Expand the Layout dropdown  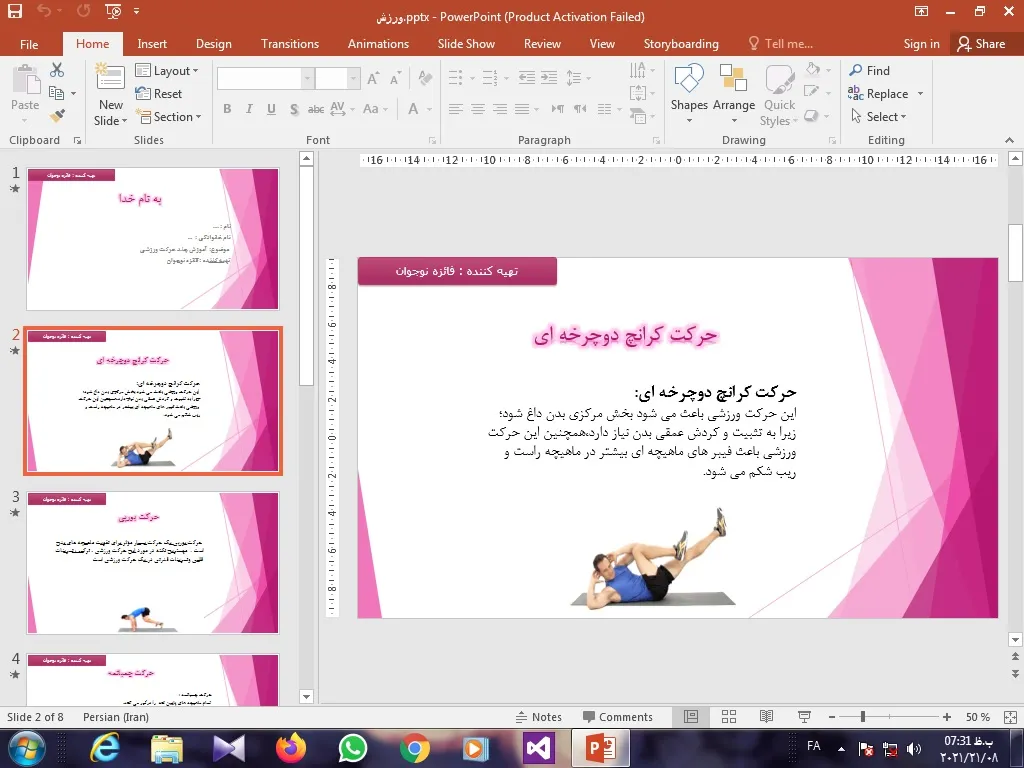click(167, 71)
